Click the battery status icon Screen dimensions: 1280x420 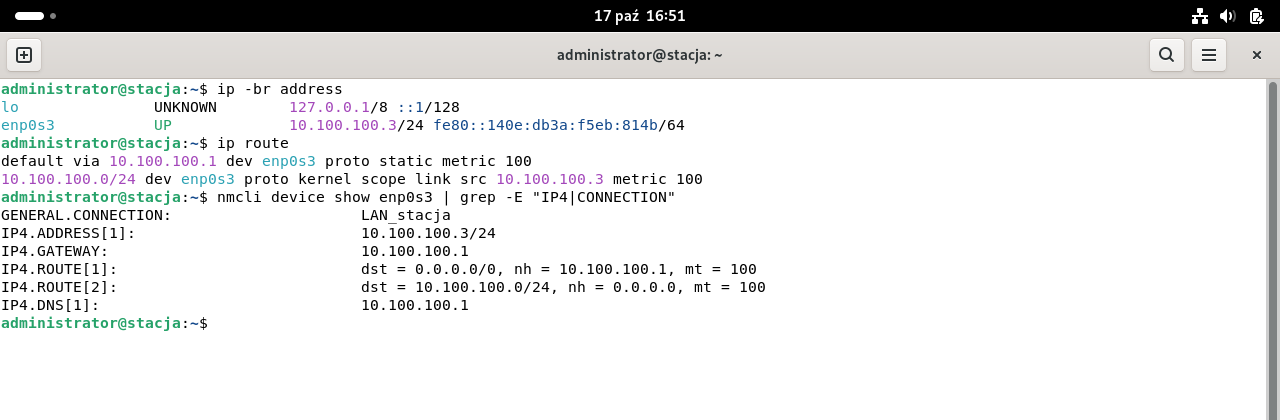pyautogui.click(x=1256, y=16)
